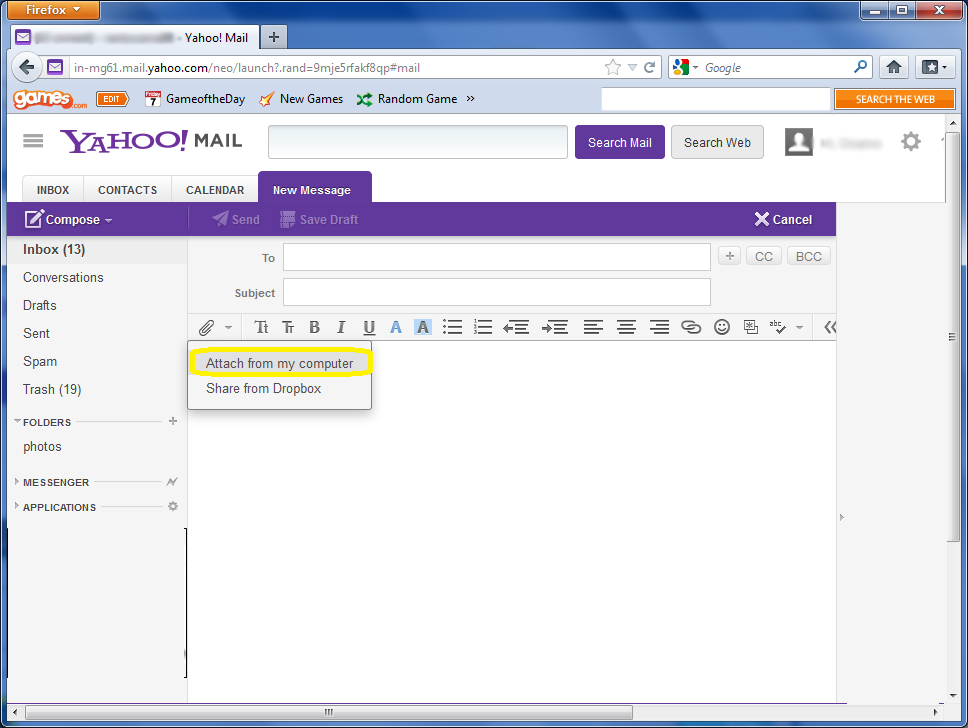
Task: Send the message
Action: [236, 219]
